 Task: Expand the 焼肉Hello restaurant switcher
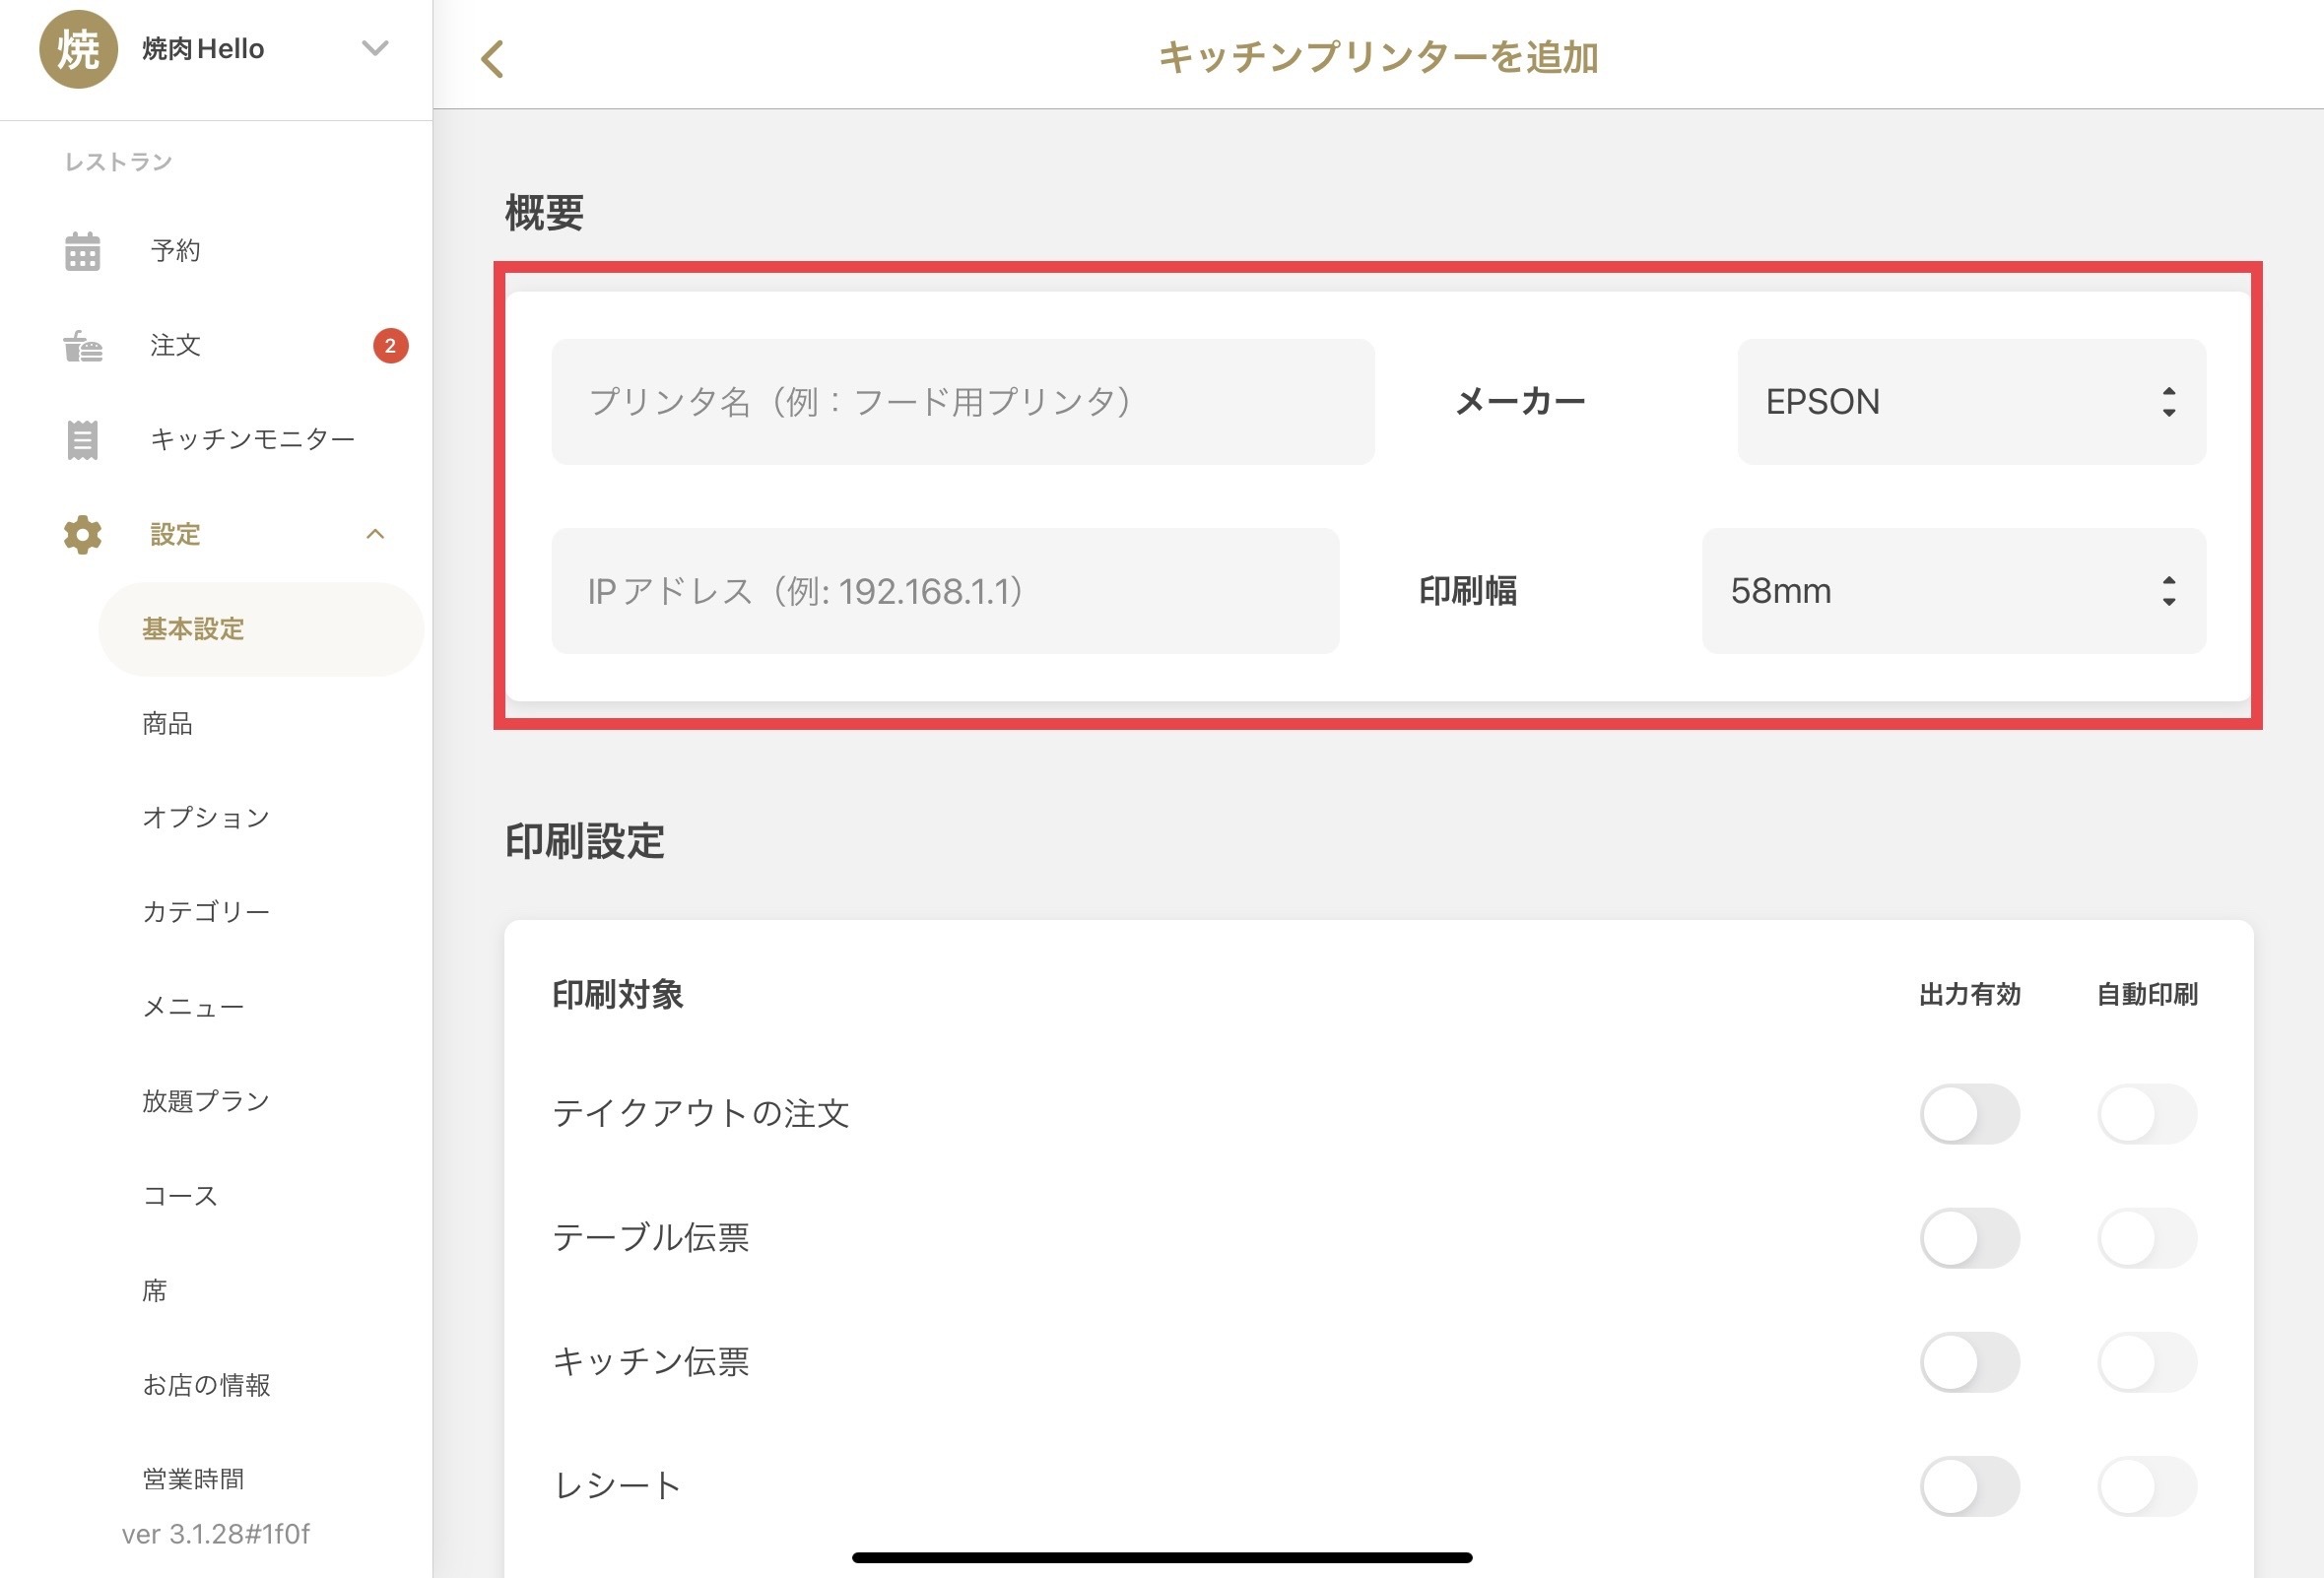click(x=375, y=48)
